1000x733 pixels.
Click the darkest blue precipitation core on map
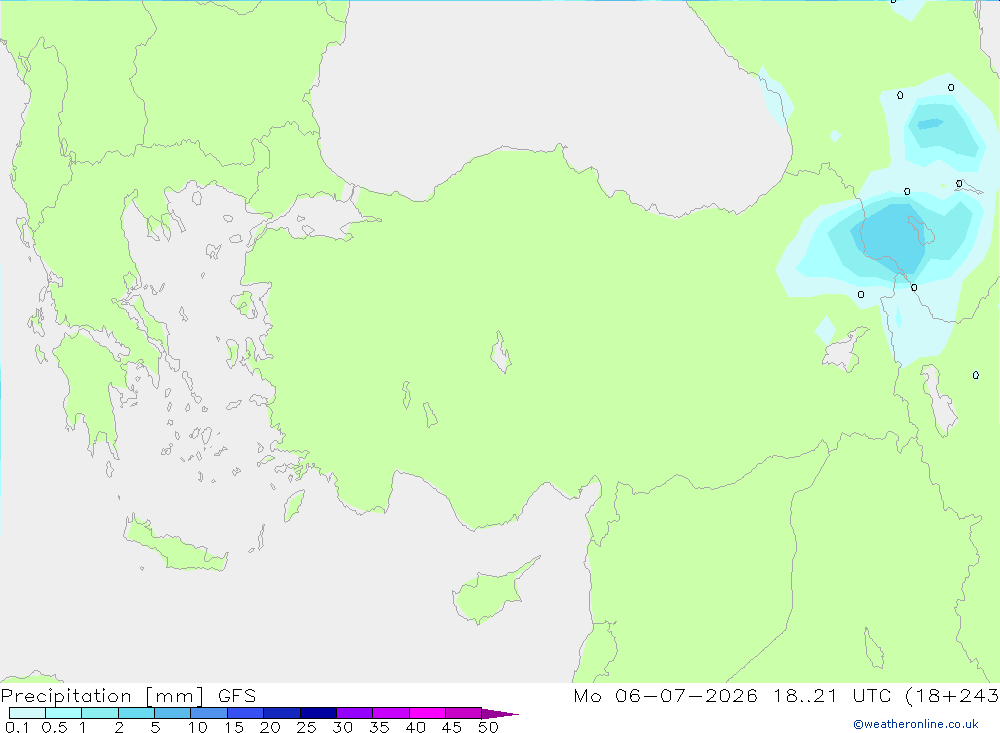coord(893,237)
